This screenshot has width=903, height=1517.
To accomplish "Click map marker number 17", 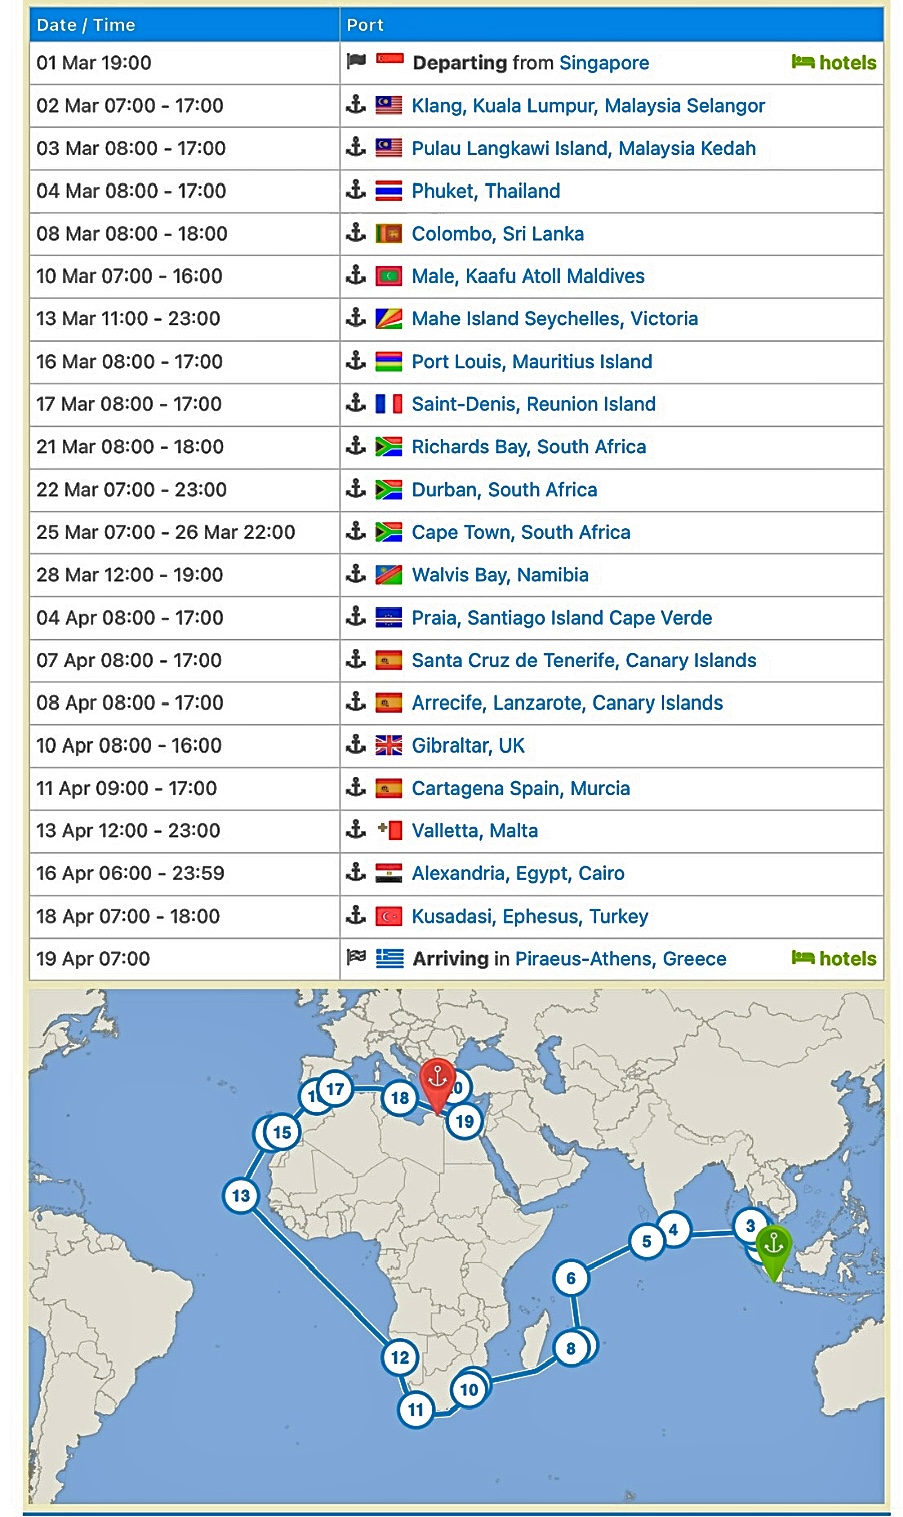I will tap(335, 1090).
